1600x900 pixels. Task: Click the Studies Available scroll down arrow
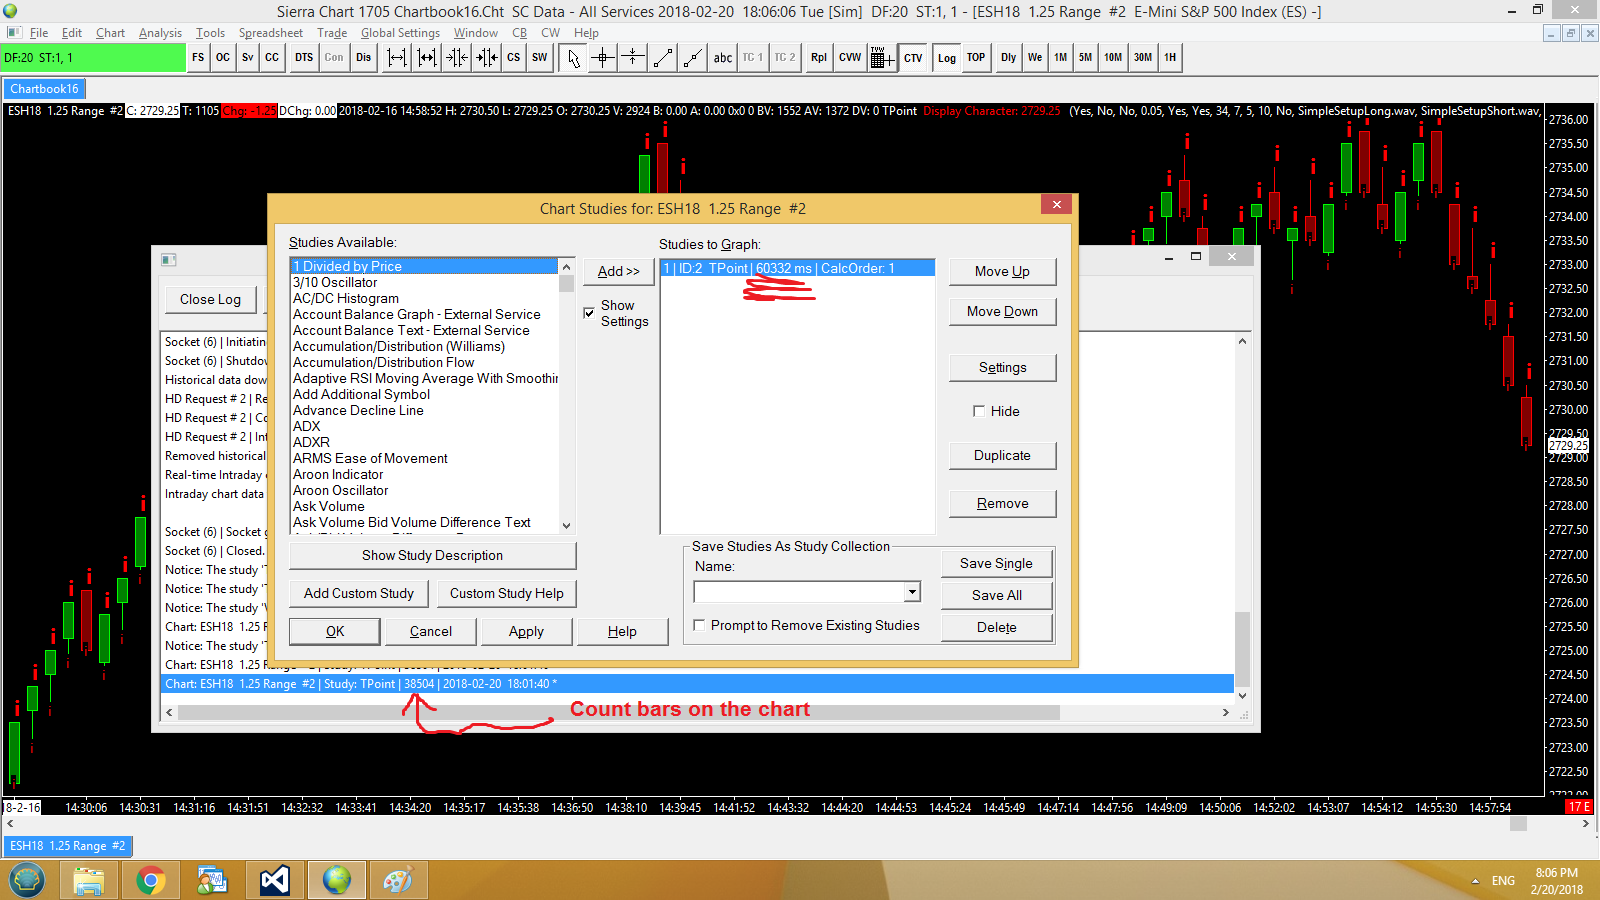tap(566, 526)
